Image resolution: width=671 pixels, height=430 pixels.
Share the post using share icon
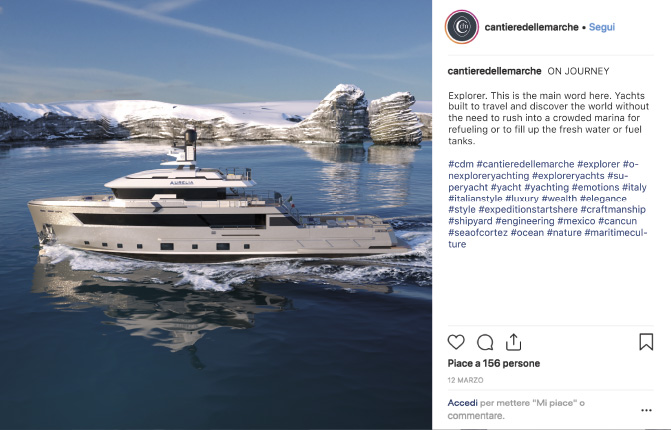[x=514, y=342]
